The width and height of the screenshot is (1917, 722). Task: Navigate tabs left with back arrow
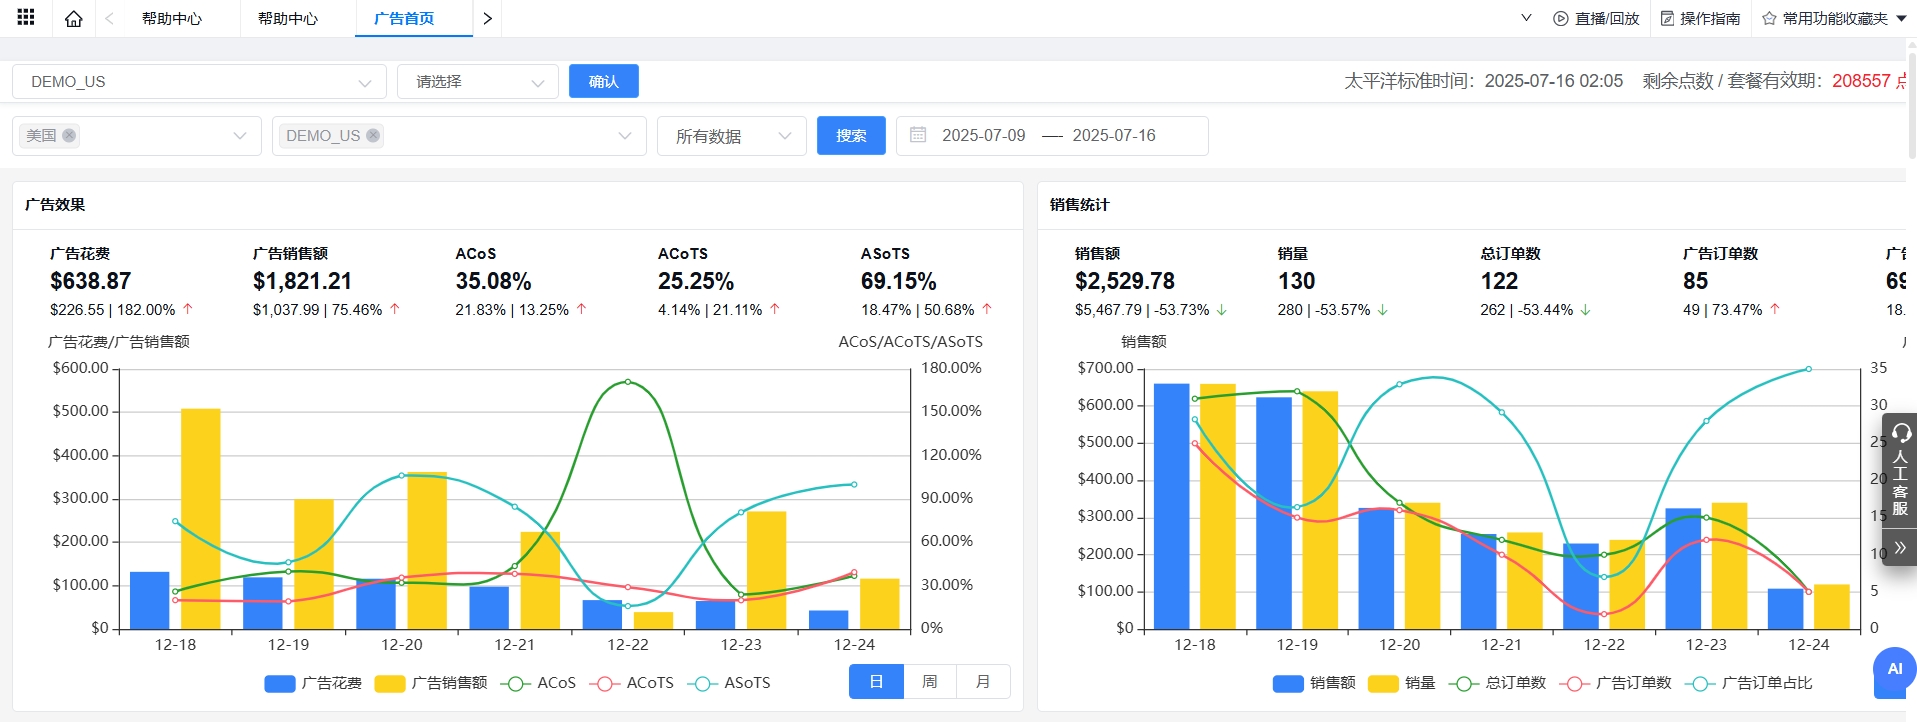pyautogui.click(x=110, y=18)
